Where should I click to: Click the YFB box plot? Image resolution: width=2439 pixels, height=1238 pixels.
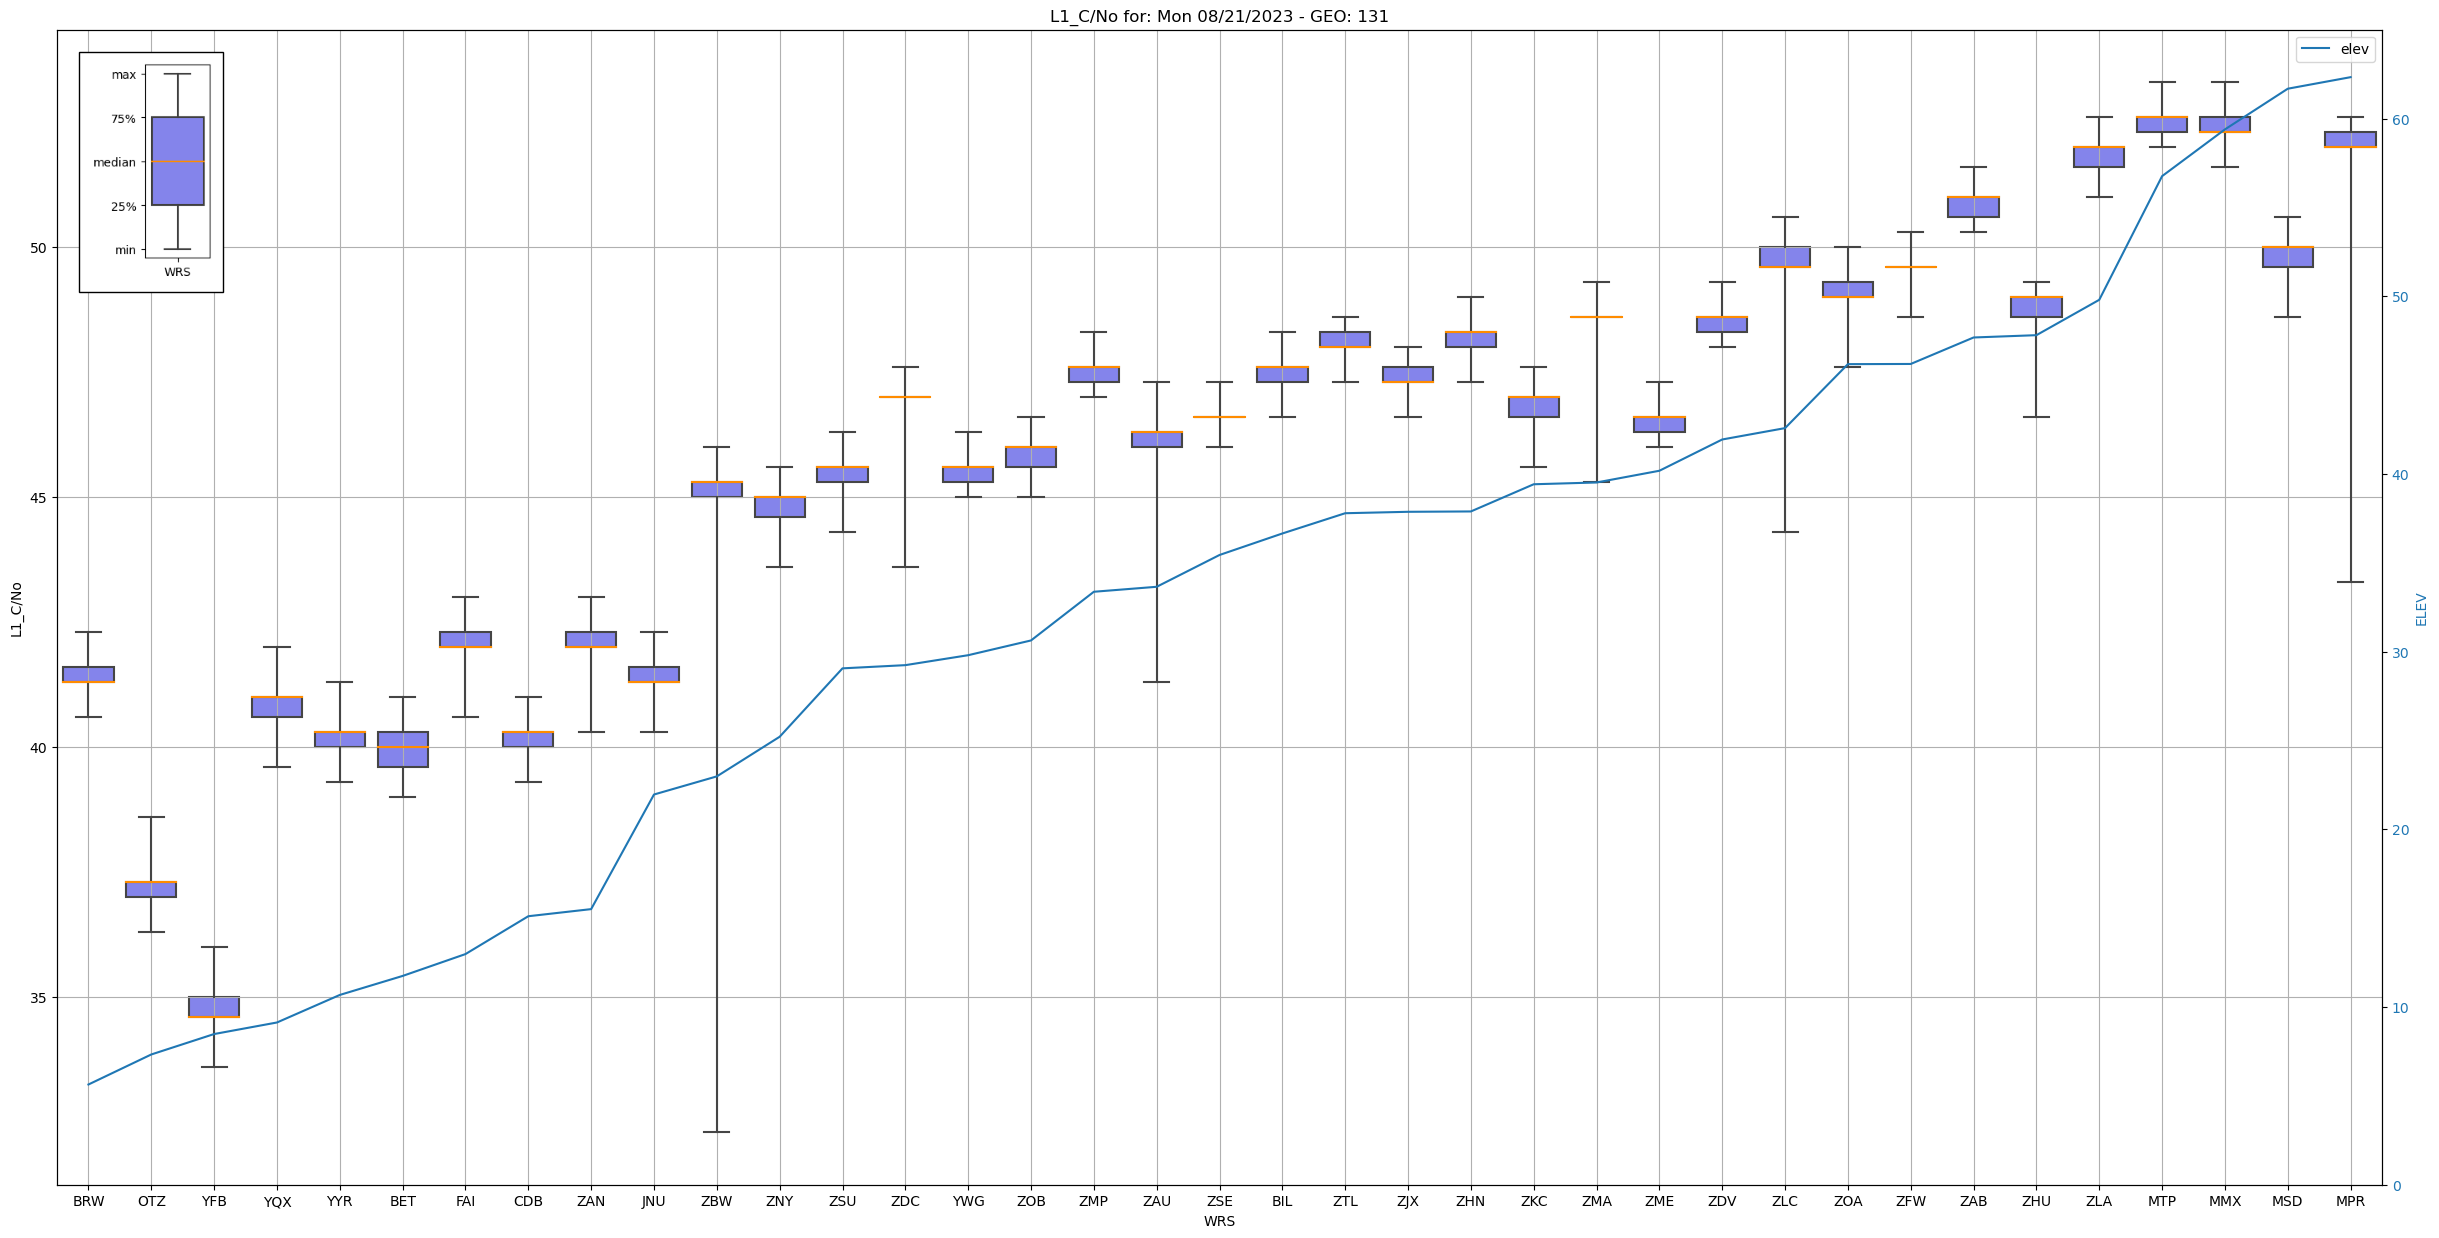214,1007
